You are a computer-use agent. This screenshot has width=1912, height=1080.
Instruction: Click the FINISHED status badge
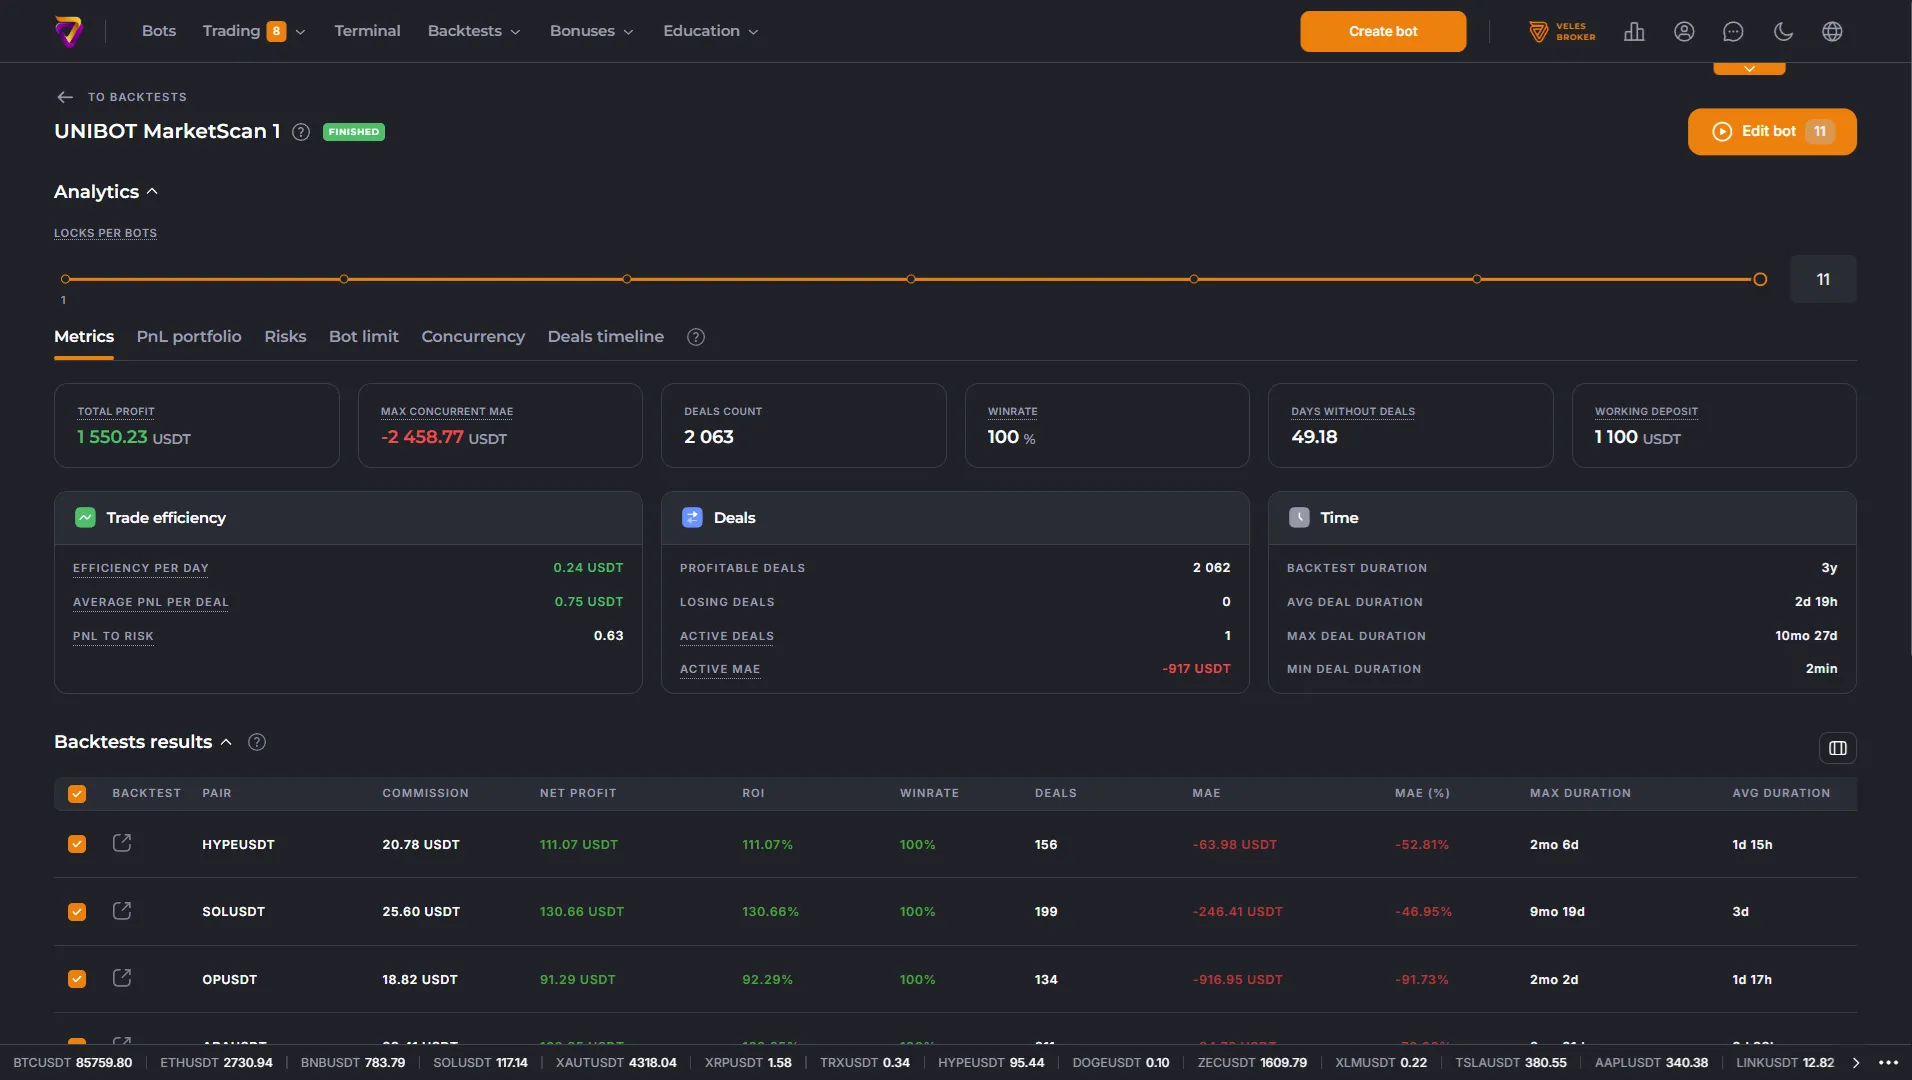point(354,132)
